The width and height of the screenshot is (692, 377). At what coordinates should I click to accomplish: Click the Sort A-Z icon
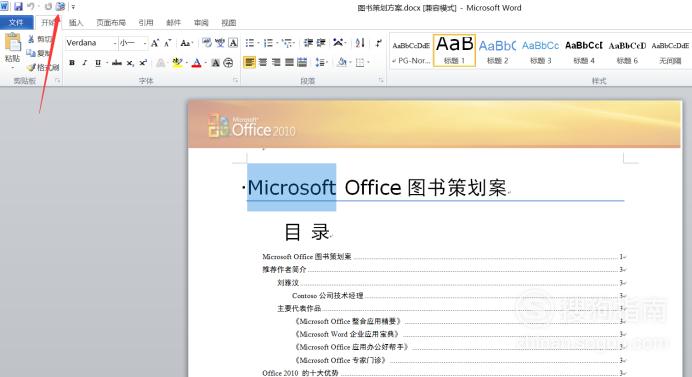point(360,42)
